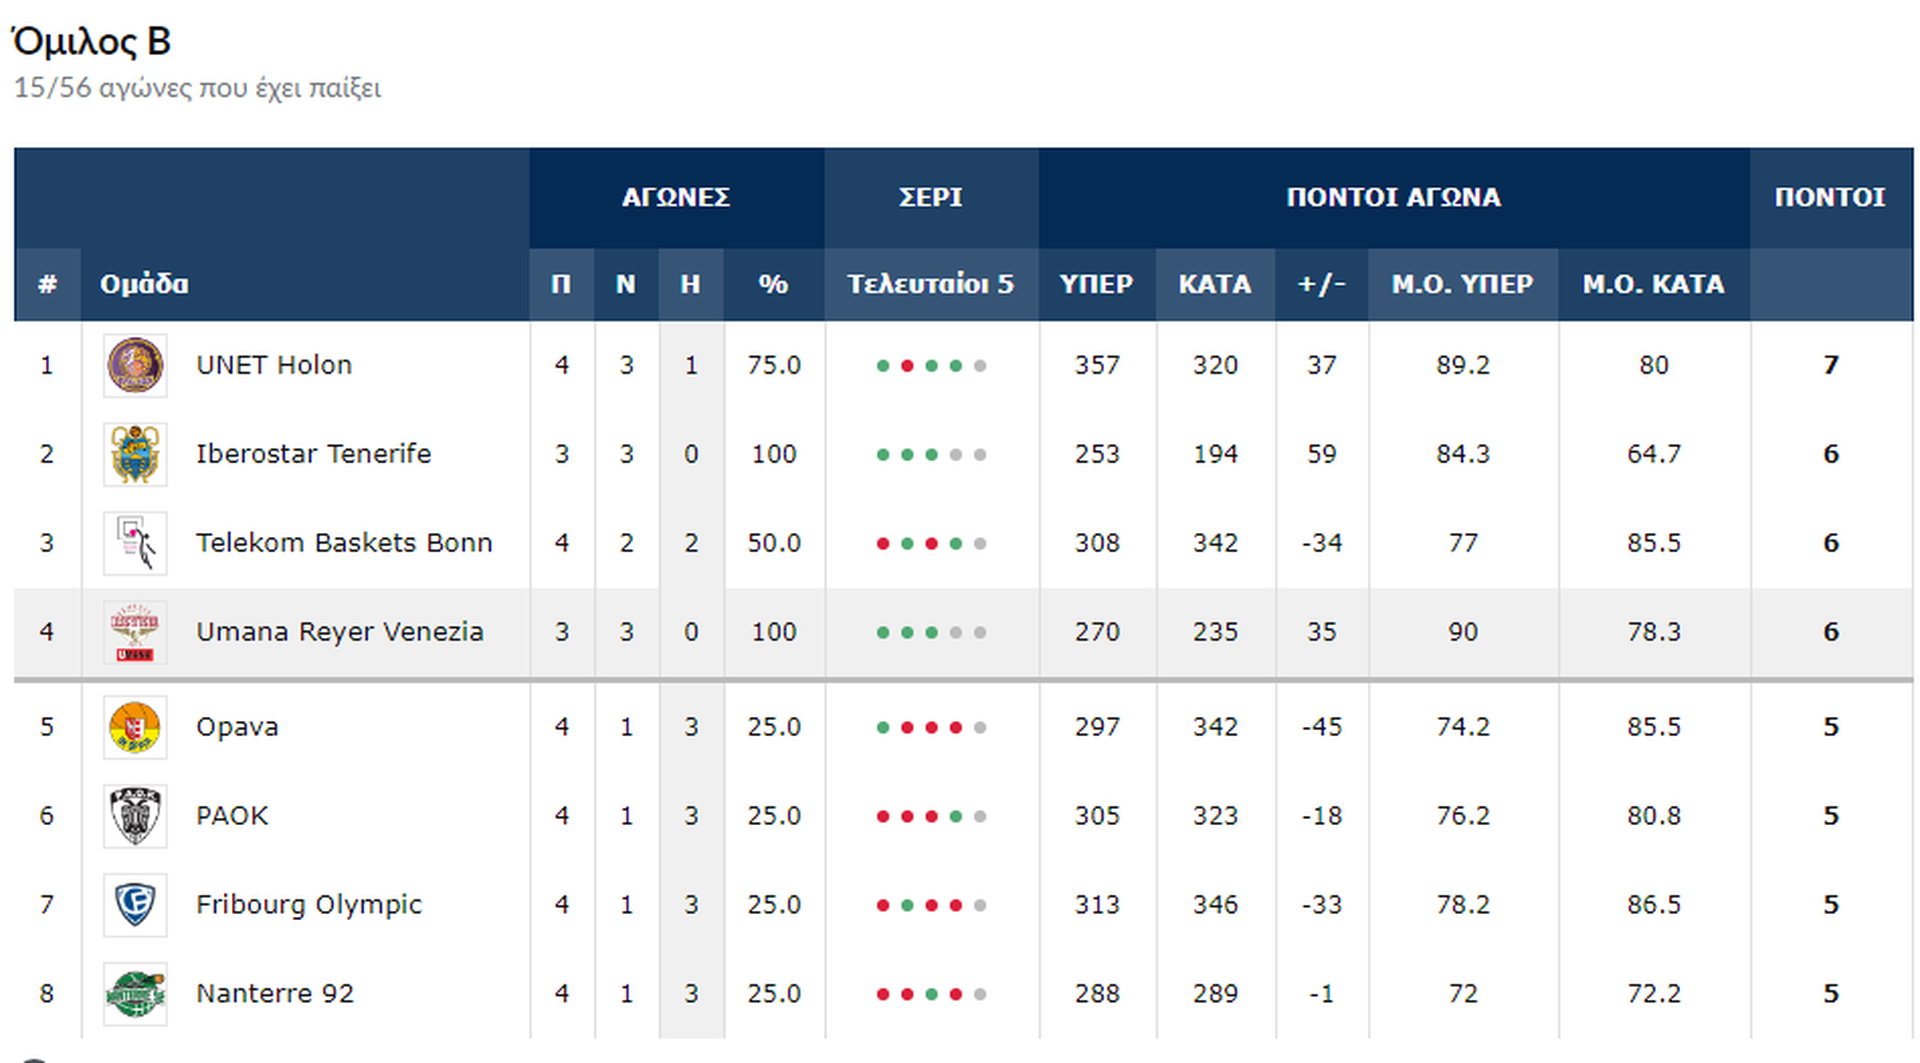Open the Iberostar Tenerife team page
This screenshot has height=1063, width=1920.
point(313,455)
